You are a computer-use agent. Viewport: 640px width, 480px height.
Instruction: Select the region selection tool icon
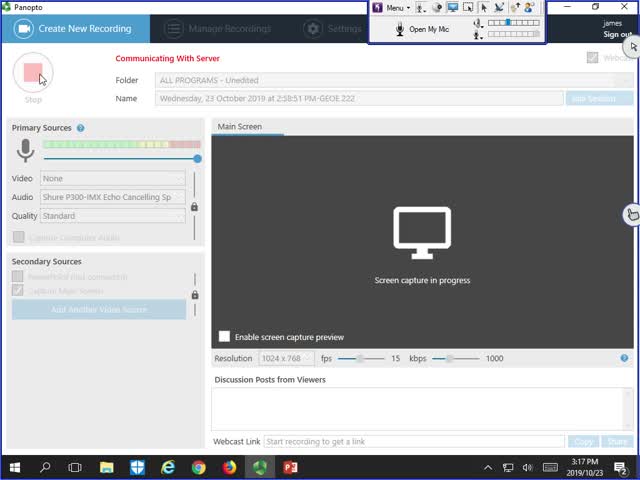point(468,8)
